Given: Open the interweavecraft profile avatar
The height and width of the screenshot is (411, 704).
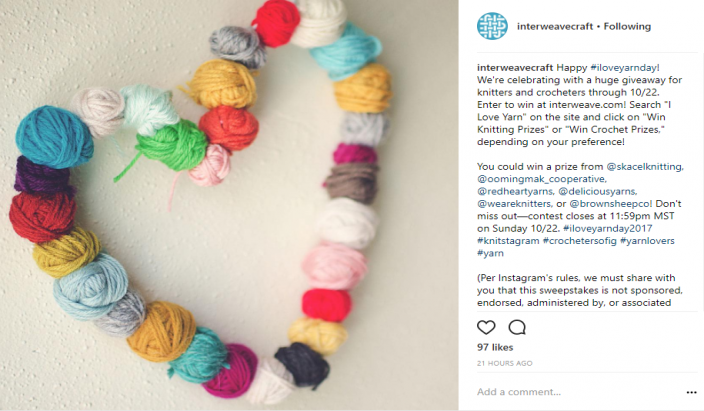Looking at the screenshot, I should click(x=492, y=26).
